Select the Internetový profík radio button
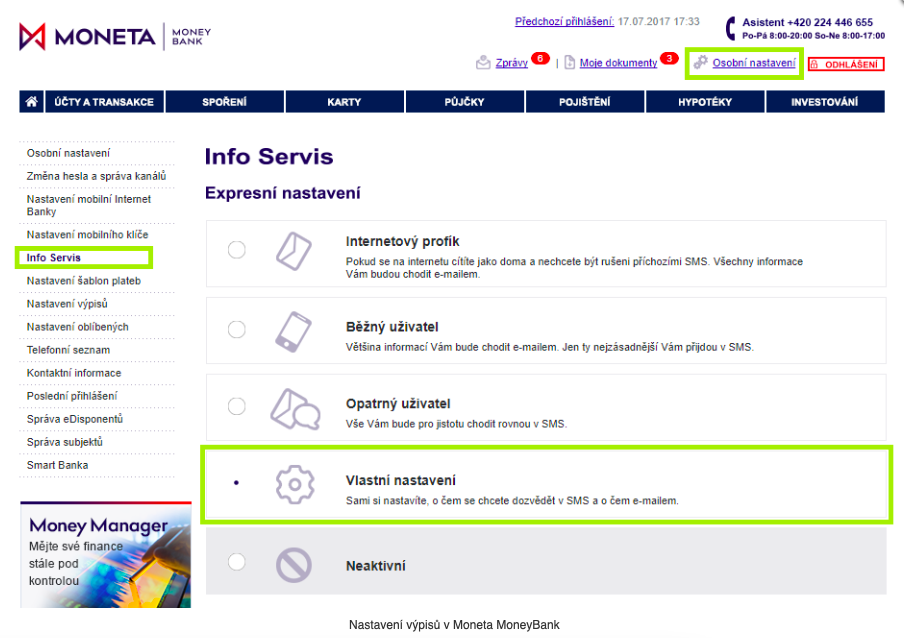This screenshot has width=904, height=638. (236, 250)
